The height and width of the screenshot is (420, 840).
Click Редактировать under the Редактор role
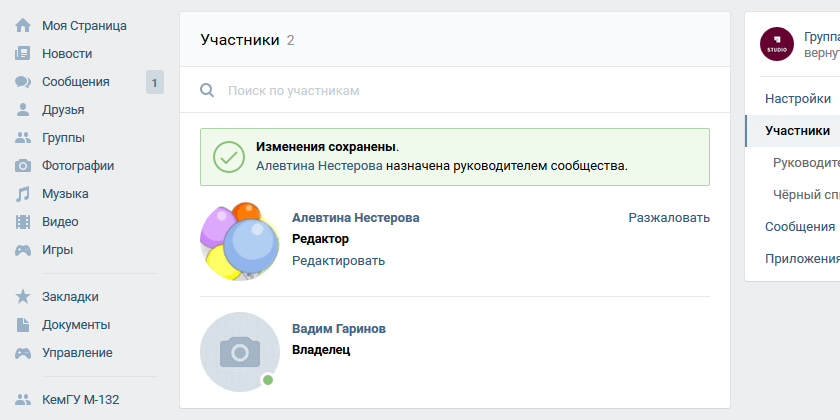tap(339, 261)
